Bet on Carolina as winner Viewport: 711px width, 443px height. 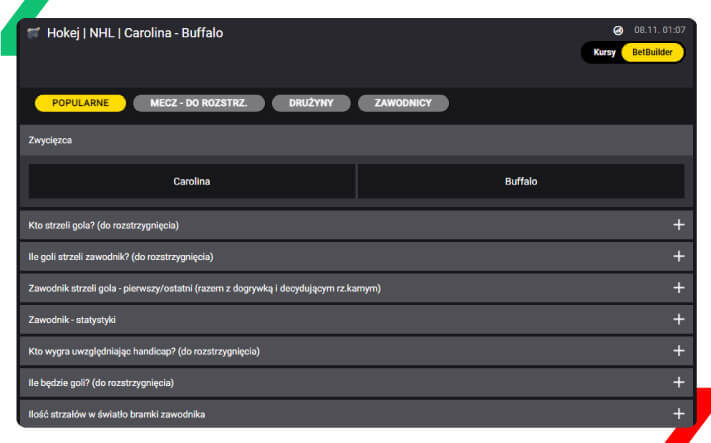click(192, 181)
